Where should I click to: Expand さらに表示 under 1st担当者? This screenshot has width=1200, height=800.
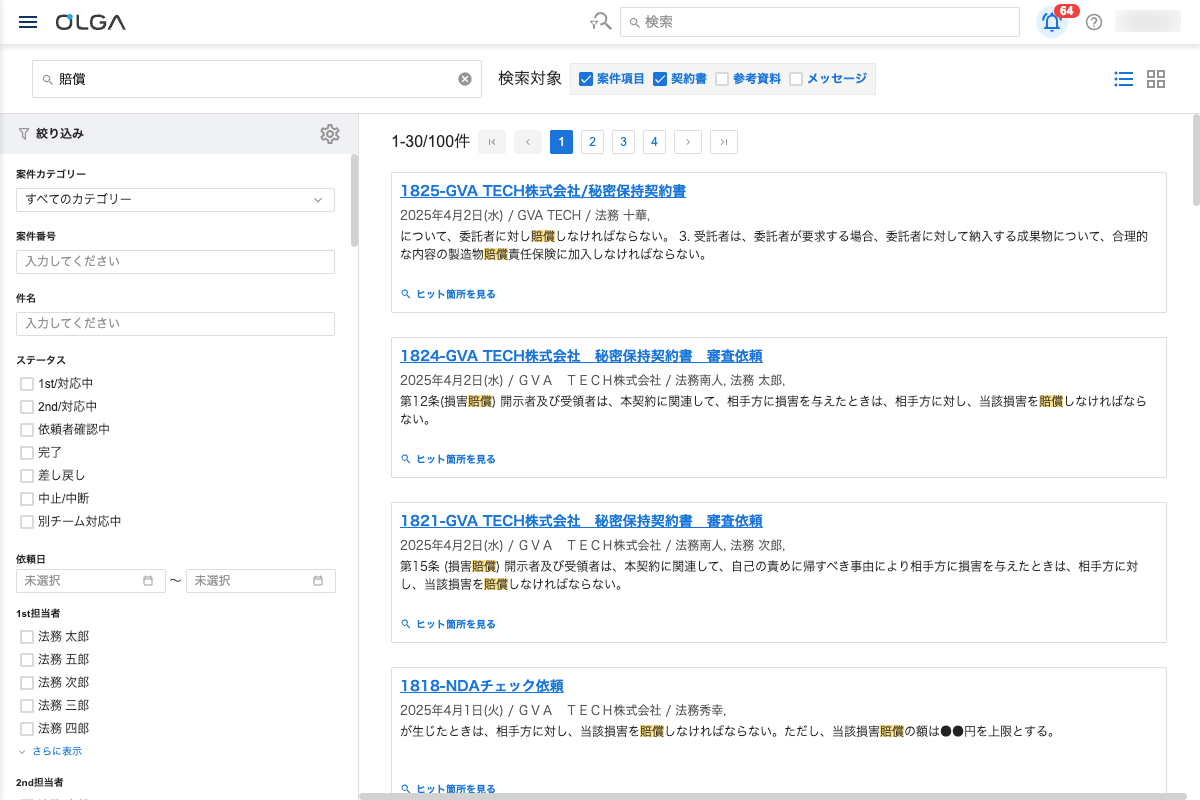pos(50,751)
